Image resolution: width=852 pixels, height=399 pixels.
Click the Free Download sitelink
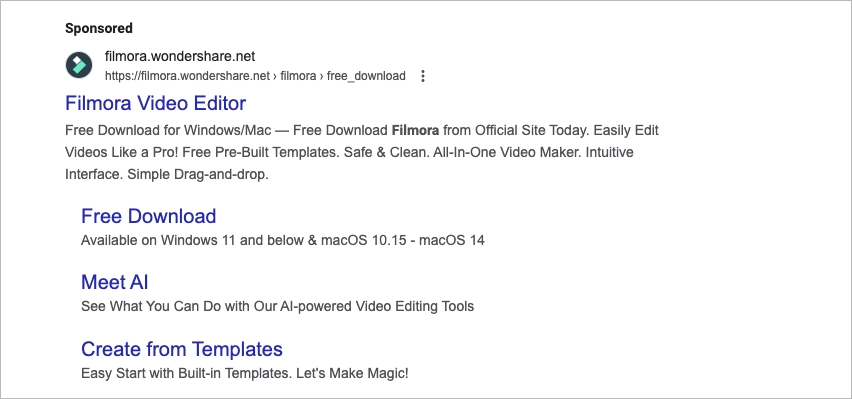click(148, 216)
